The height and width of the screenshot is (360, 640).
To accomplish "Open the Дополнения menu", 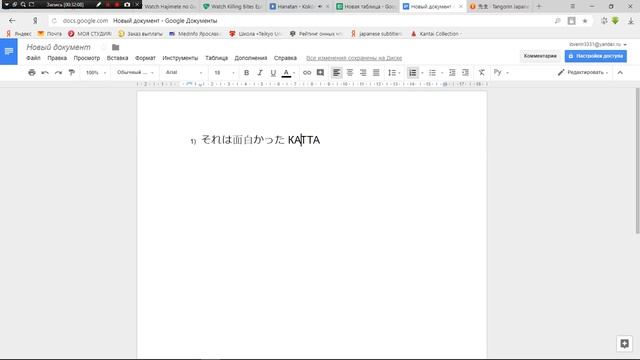I will [x=251, y=58].
